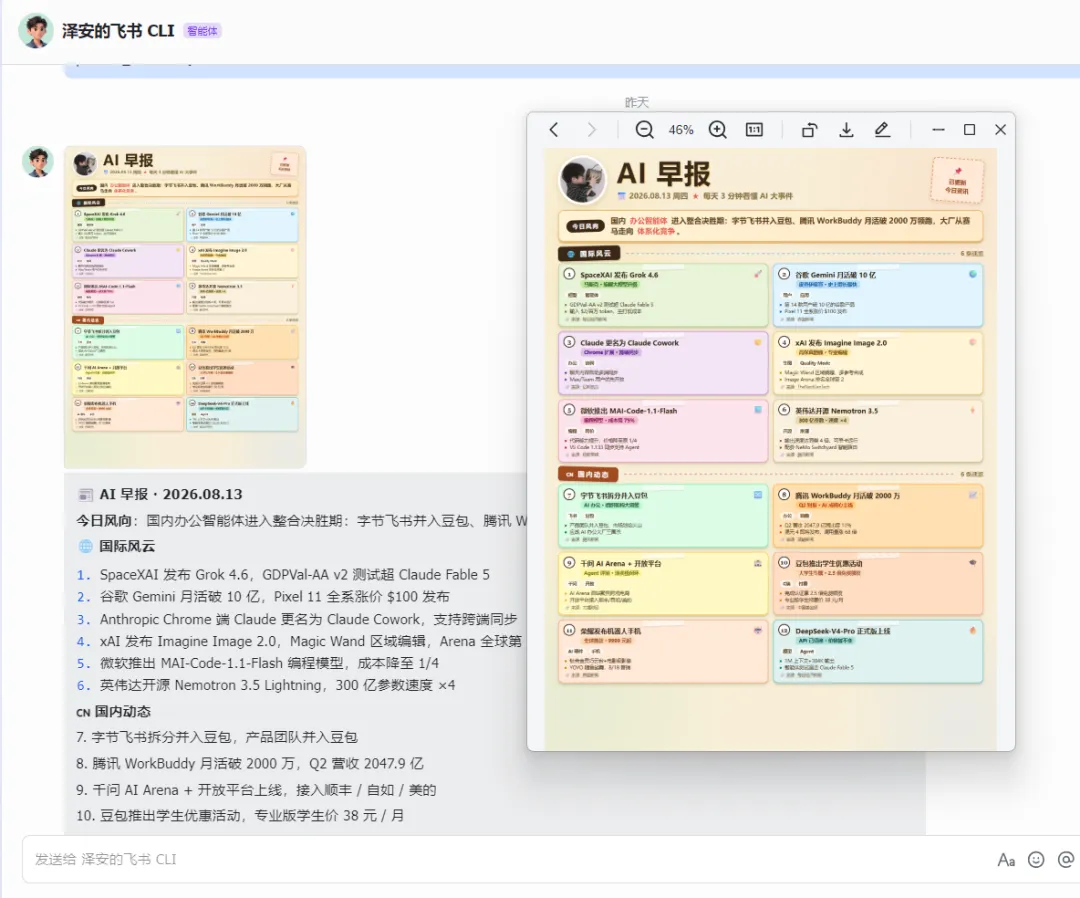Click the Claude Cowork card in viewer
This screenshot has width=1080, height=898.
click(x=663, y=364)
